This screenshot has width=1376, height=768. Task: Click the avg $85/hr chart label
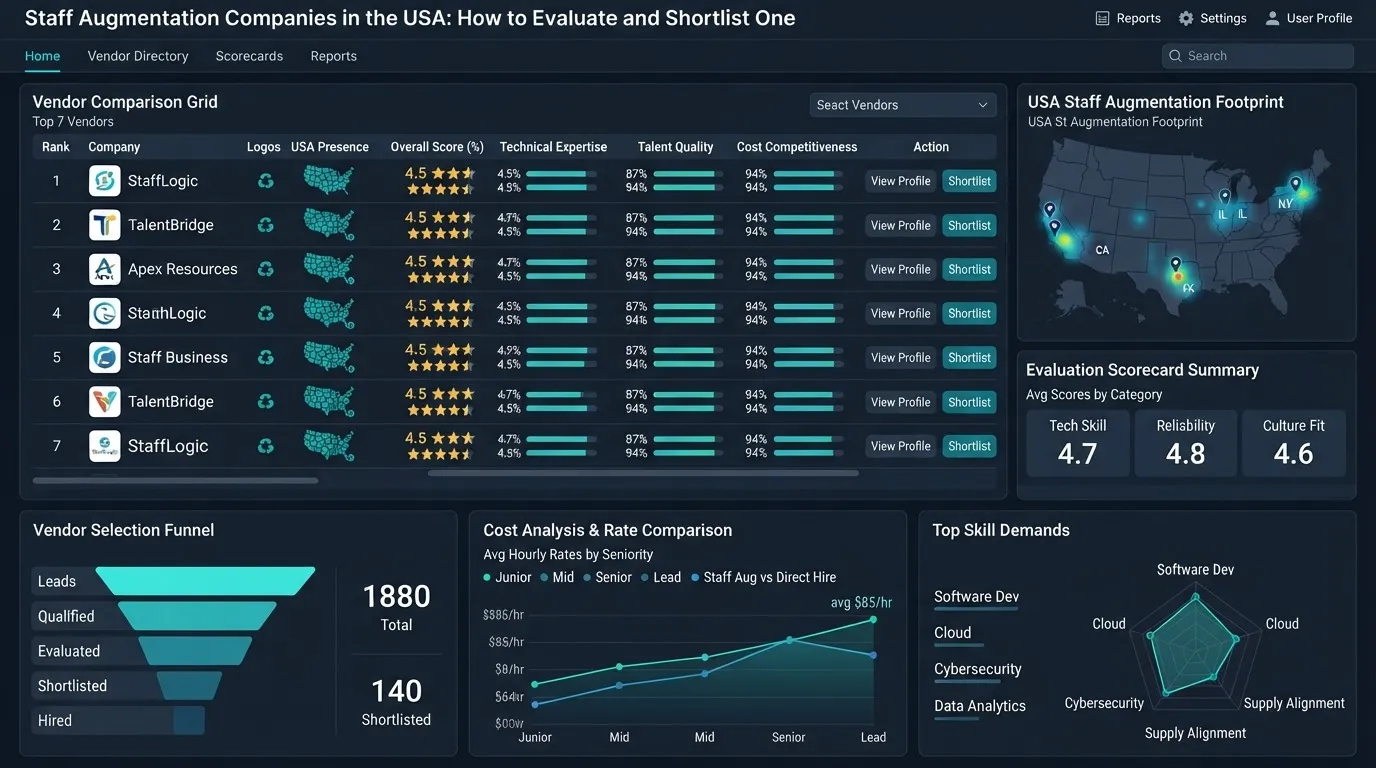click(861, 602)
